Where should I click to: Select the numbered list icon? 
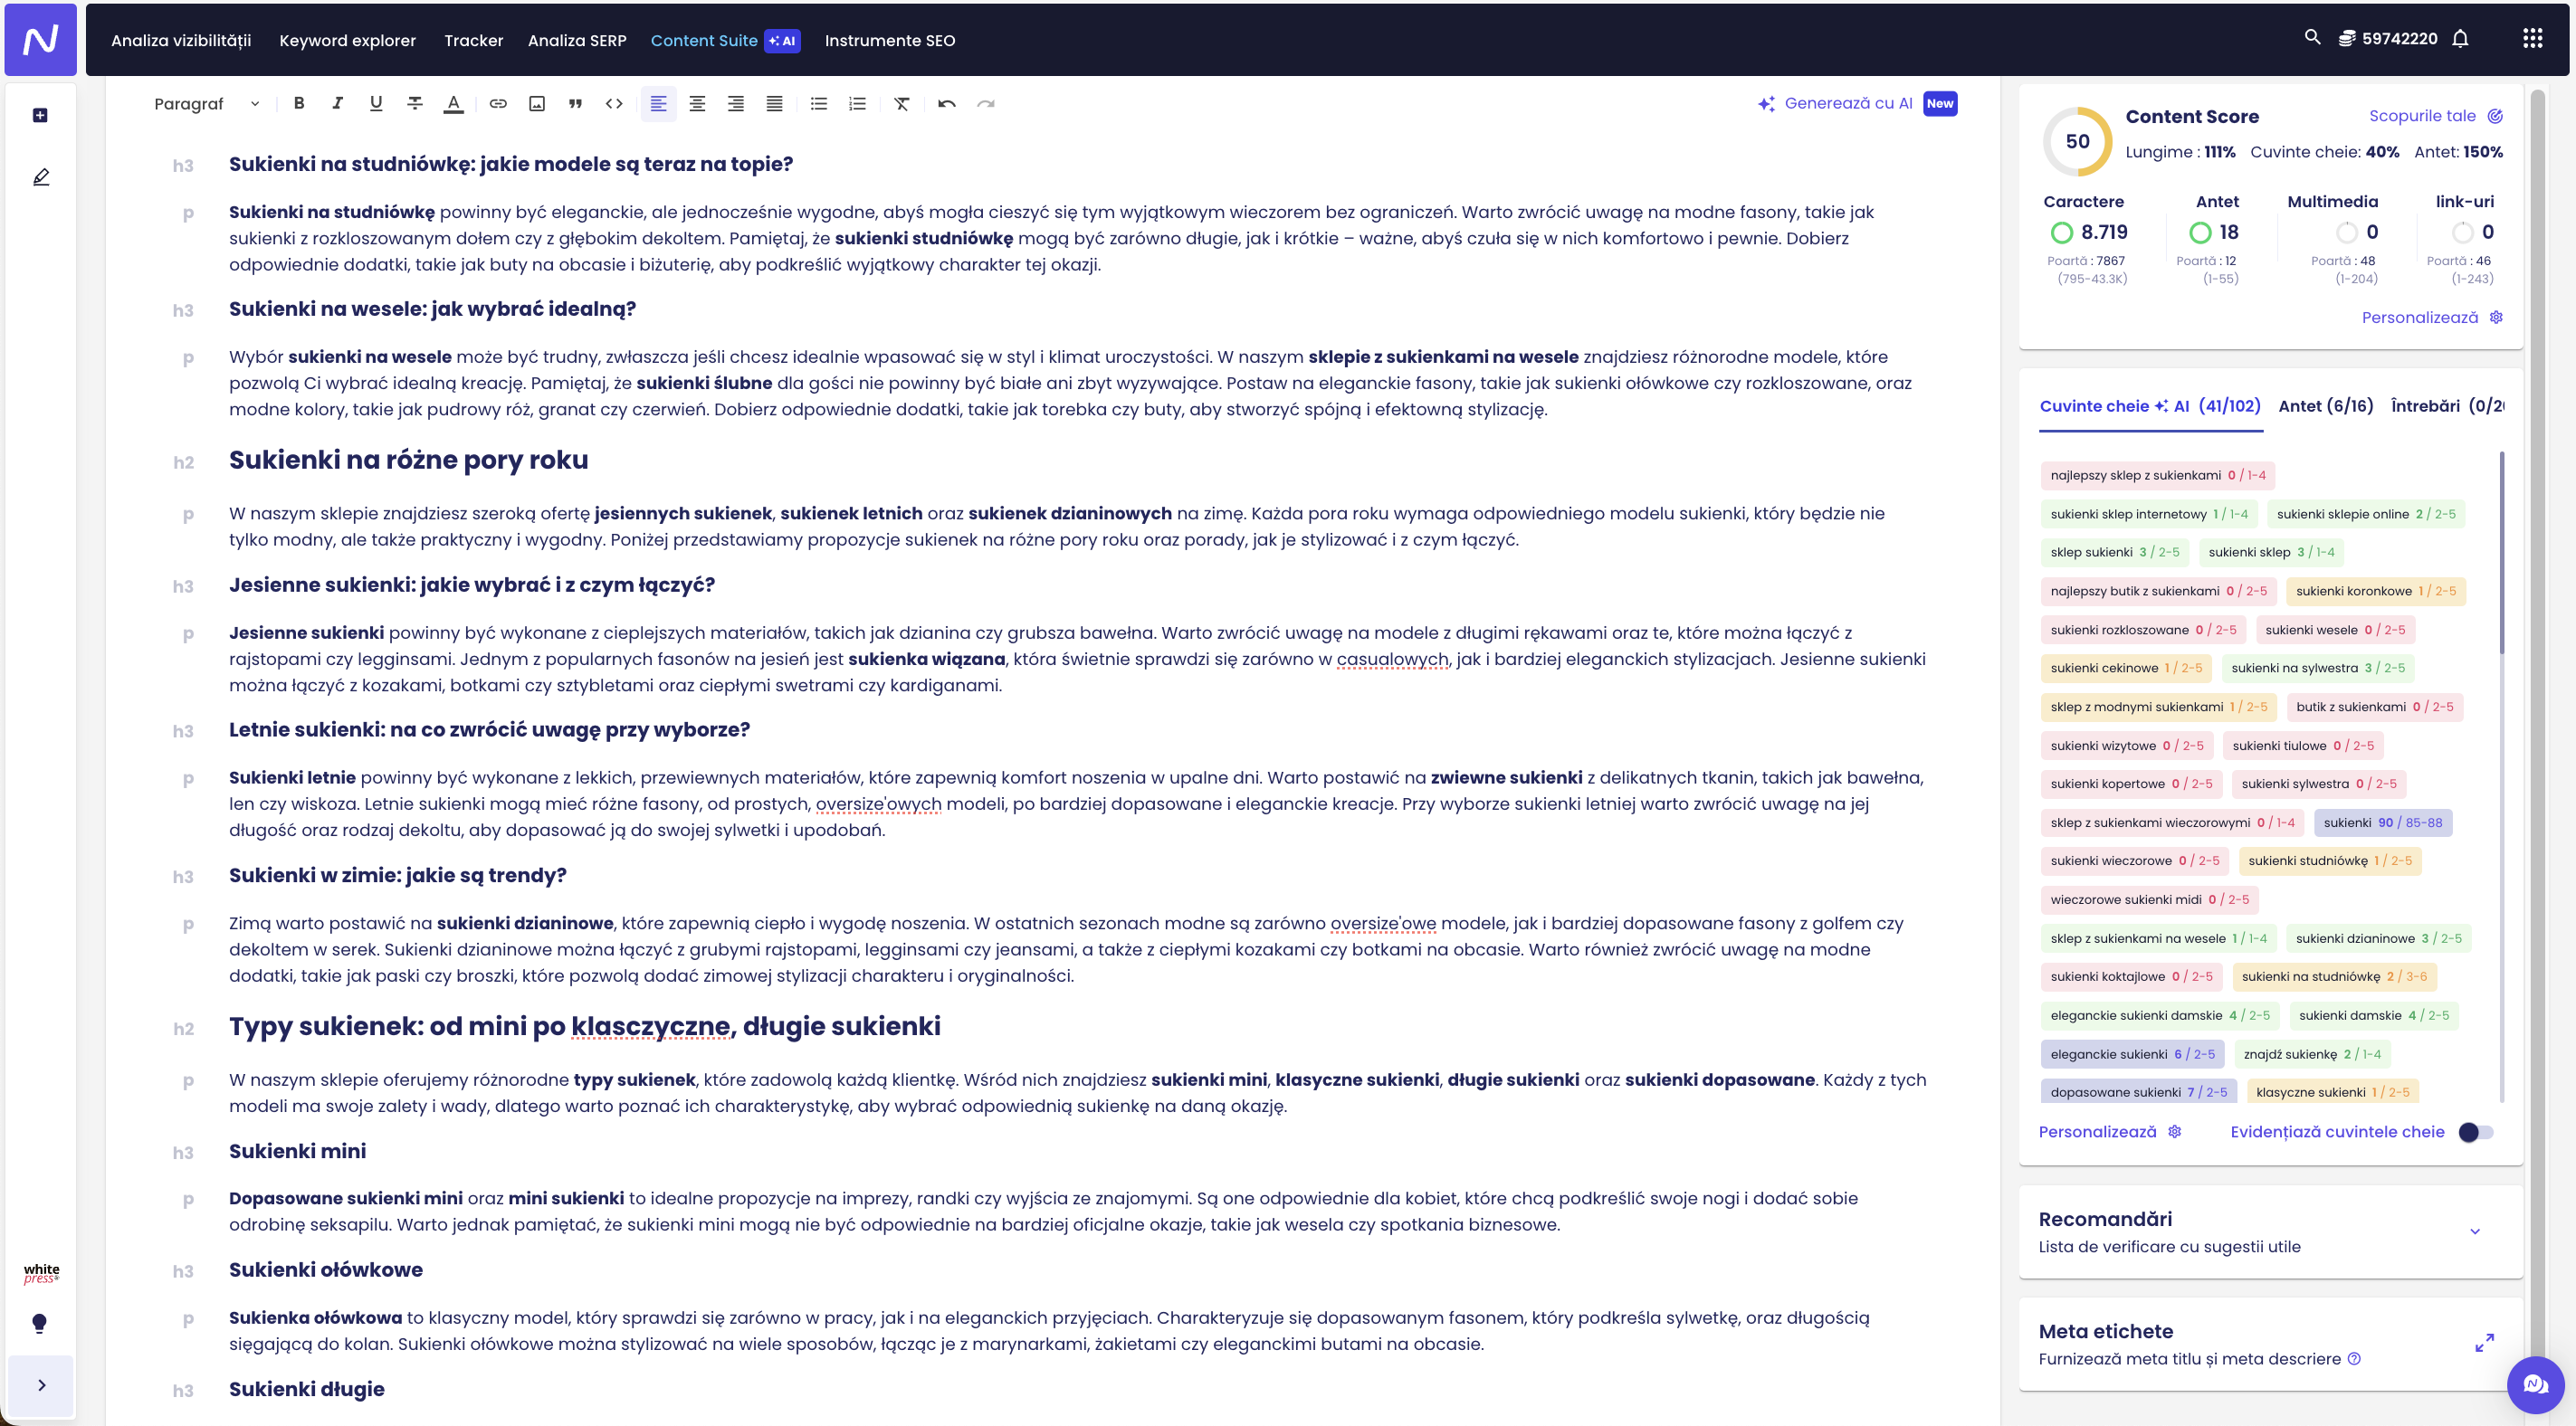click(x=857, y=103)
